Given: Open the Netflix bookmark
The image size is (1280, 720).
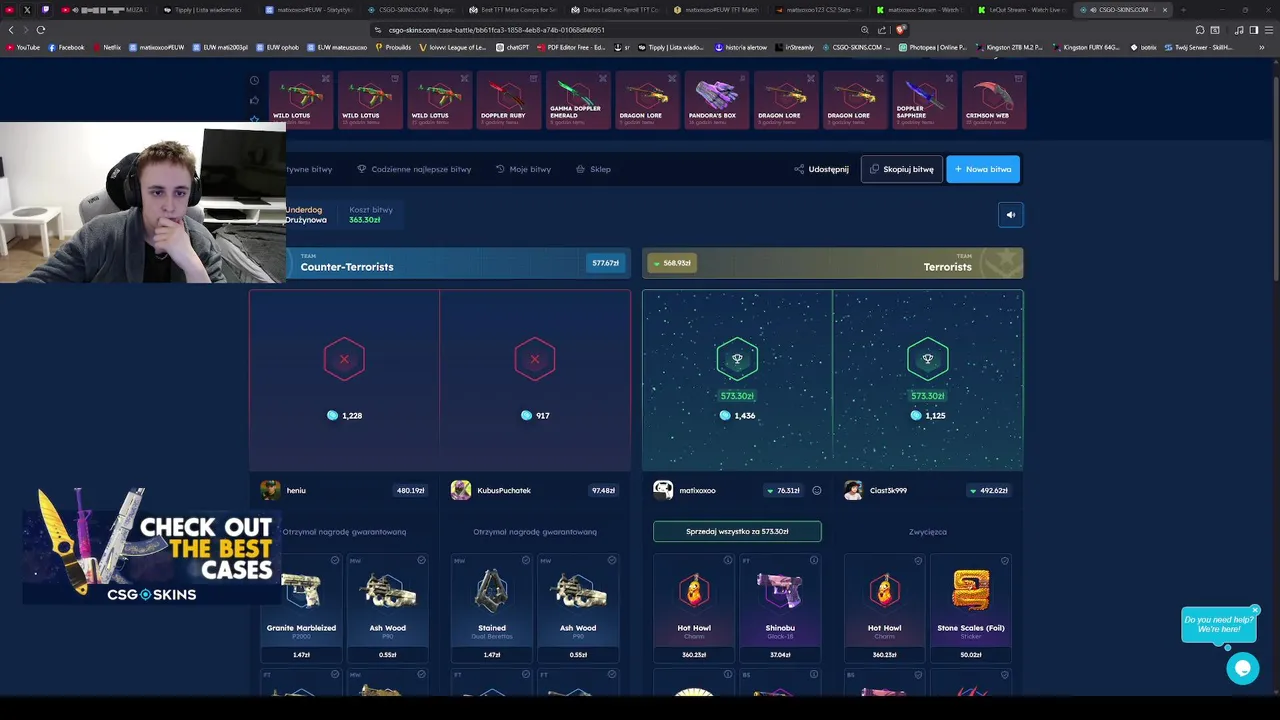Looking at the screenshot, I should pyautogui.click(x=107, y=47).
